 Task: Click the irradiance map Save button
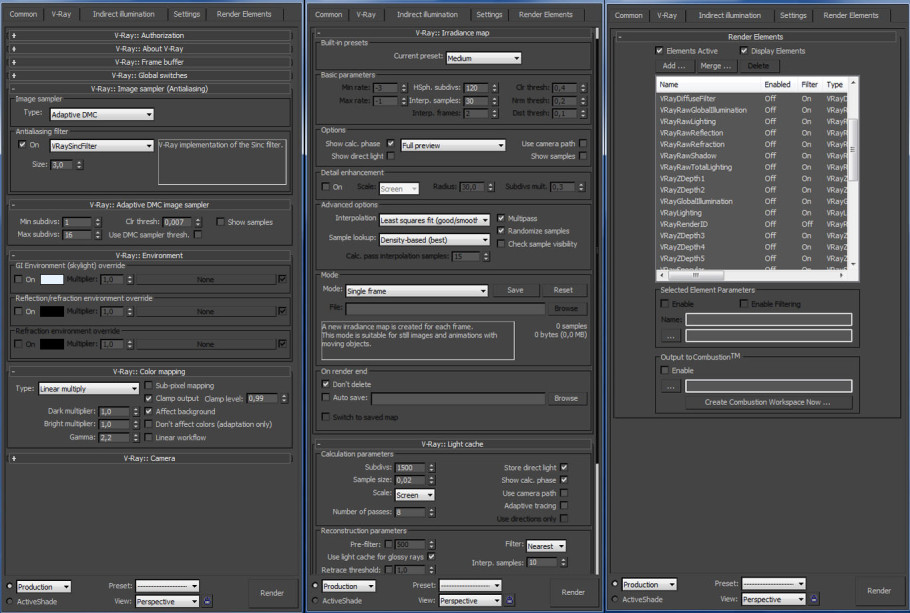tap(515, 290)
